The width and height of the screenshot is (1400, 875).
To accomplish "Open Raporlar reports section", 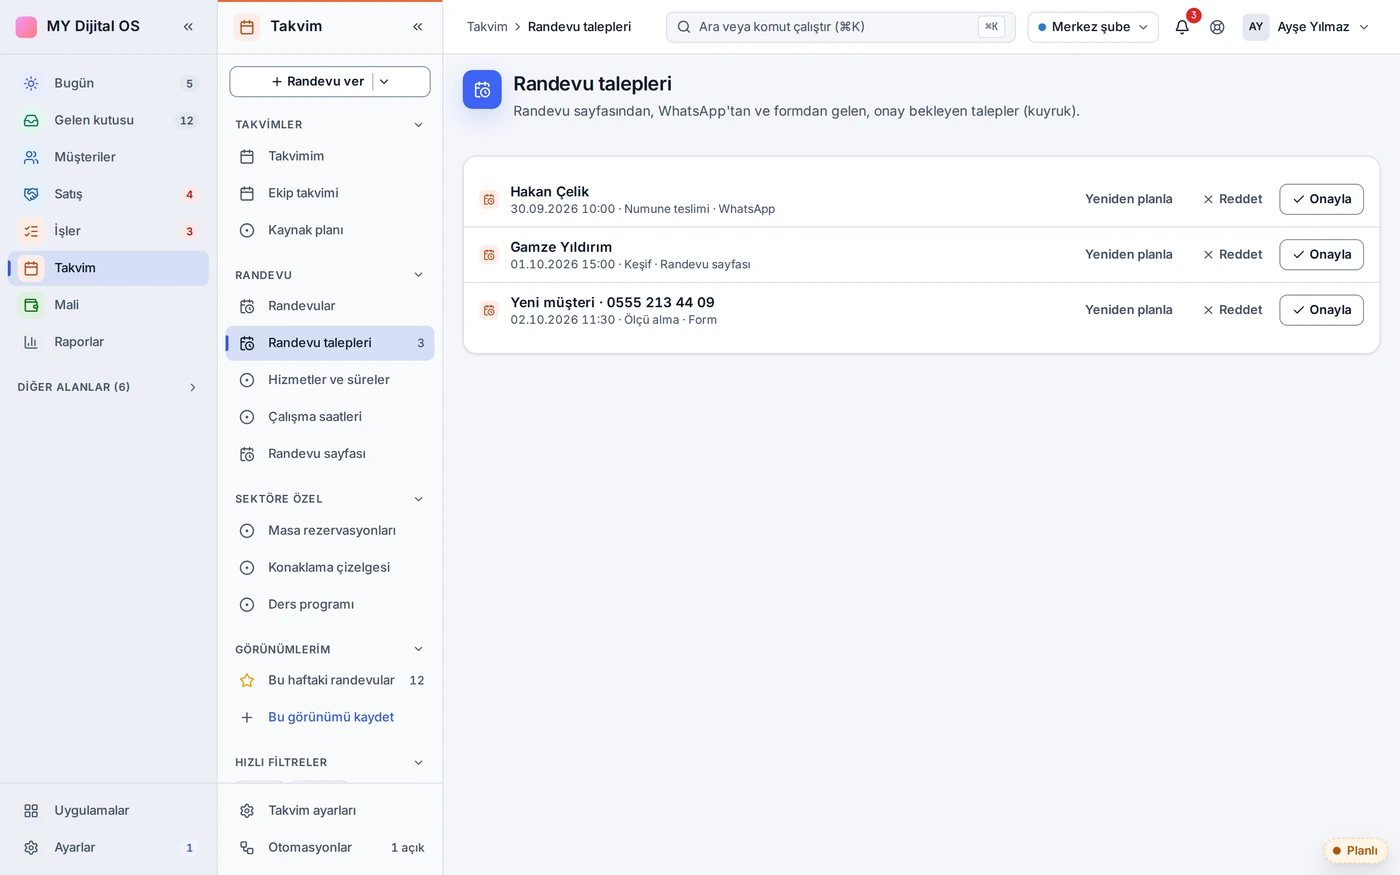I will (108, 342).
